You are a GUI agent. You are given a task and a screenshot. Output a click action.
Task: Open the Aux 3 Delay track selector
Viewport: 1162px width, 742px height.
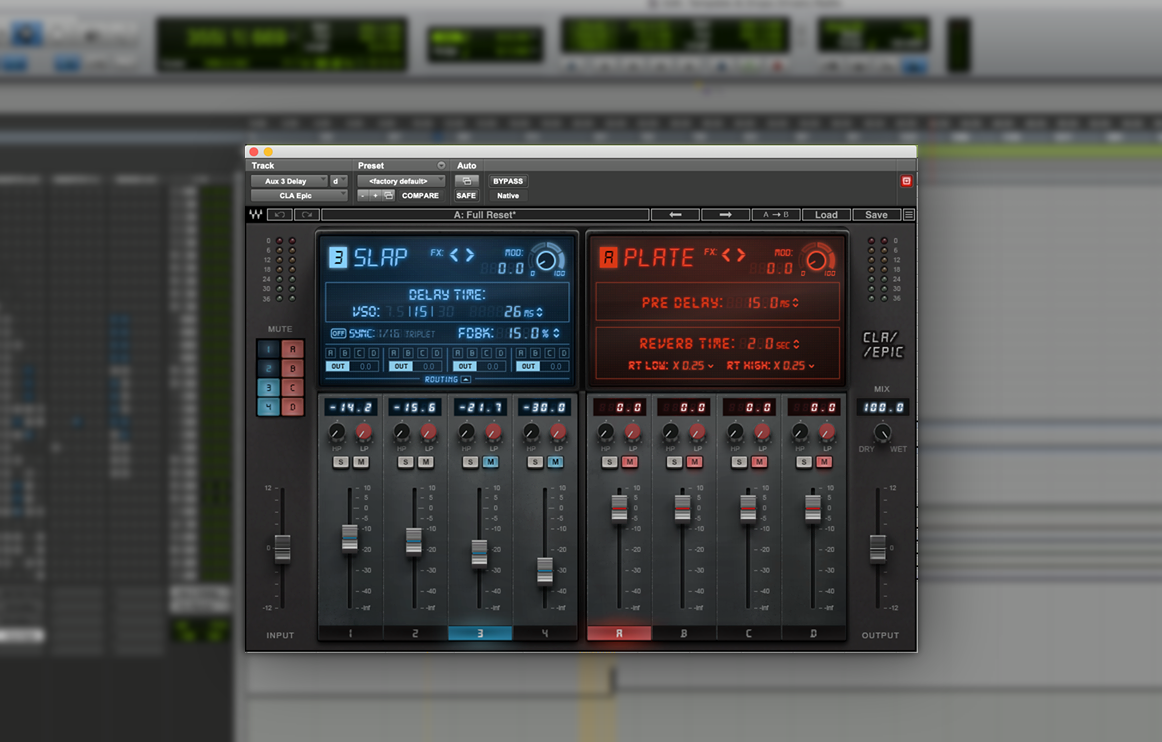pyautogui.click(x=289, y=181)
